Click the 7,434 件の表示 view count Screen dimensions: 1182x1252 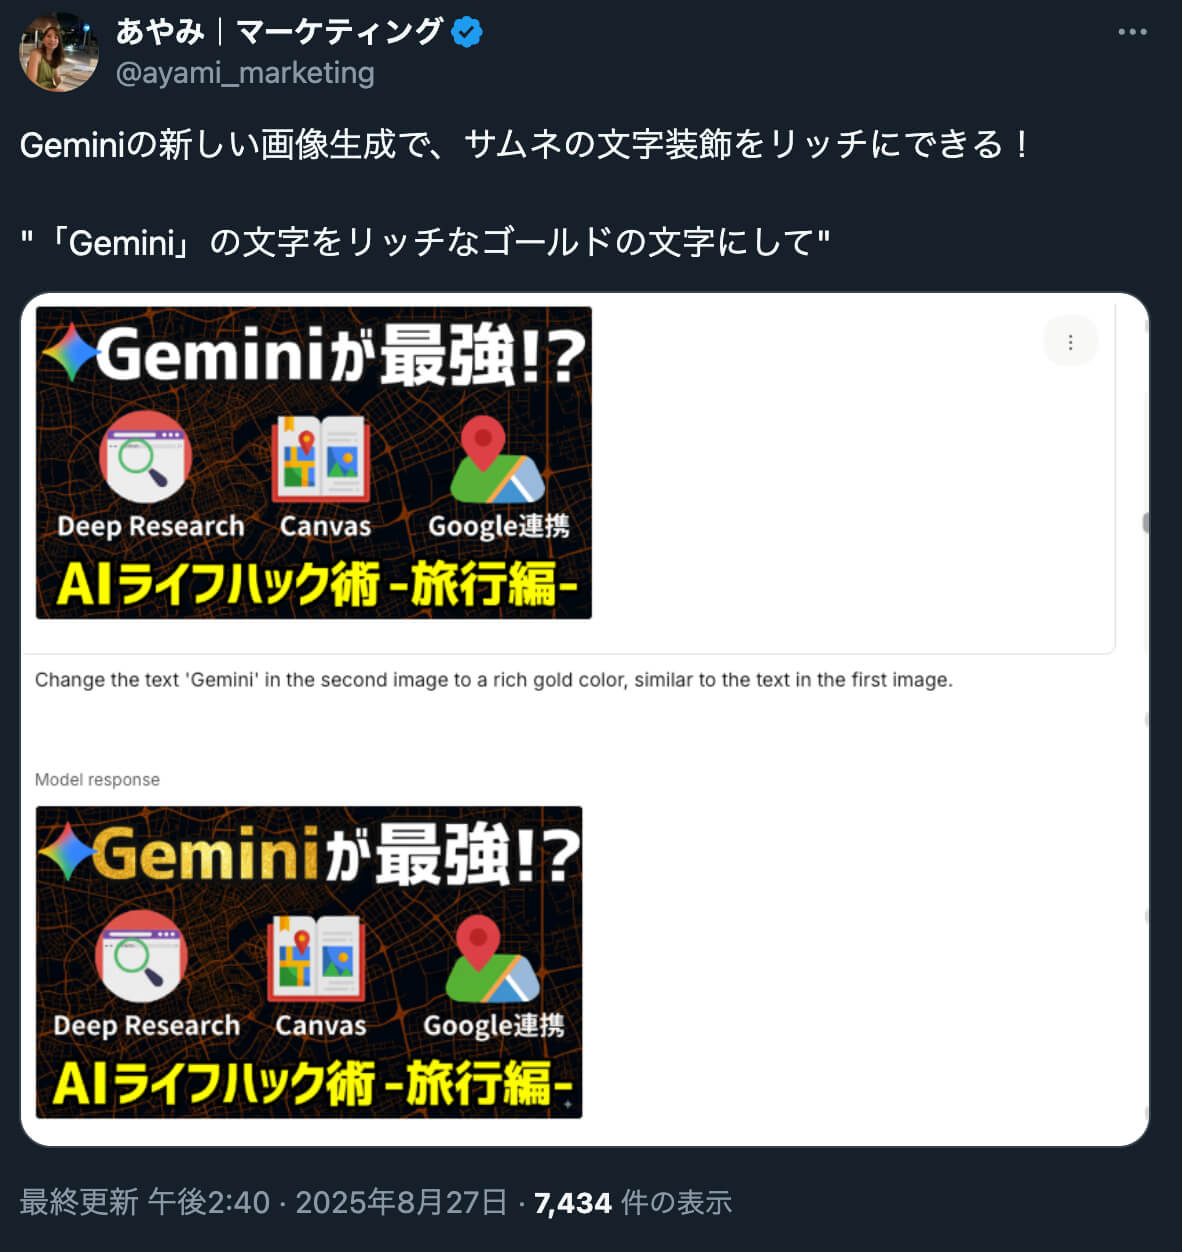[633, 1202]
